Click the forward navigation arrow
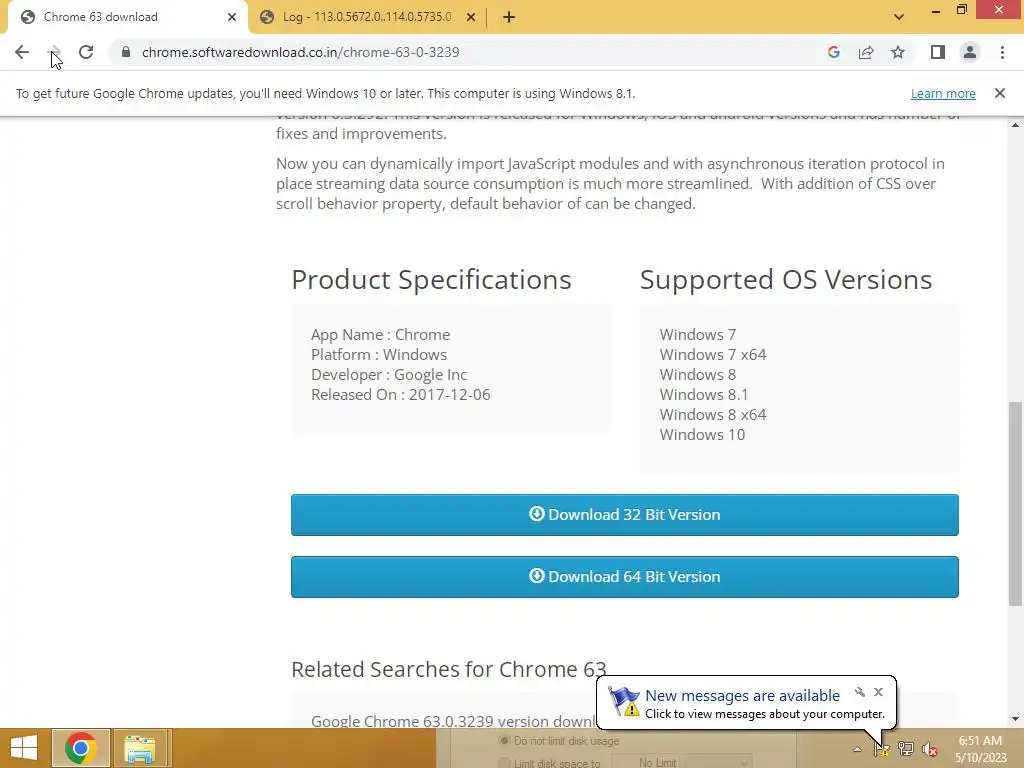This screenshot has width=1024, height=768. click(54, 52)
